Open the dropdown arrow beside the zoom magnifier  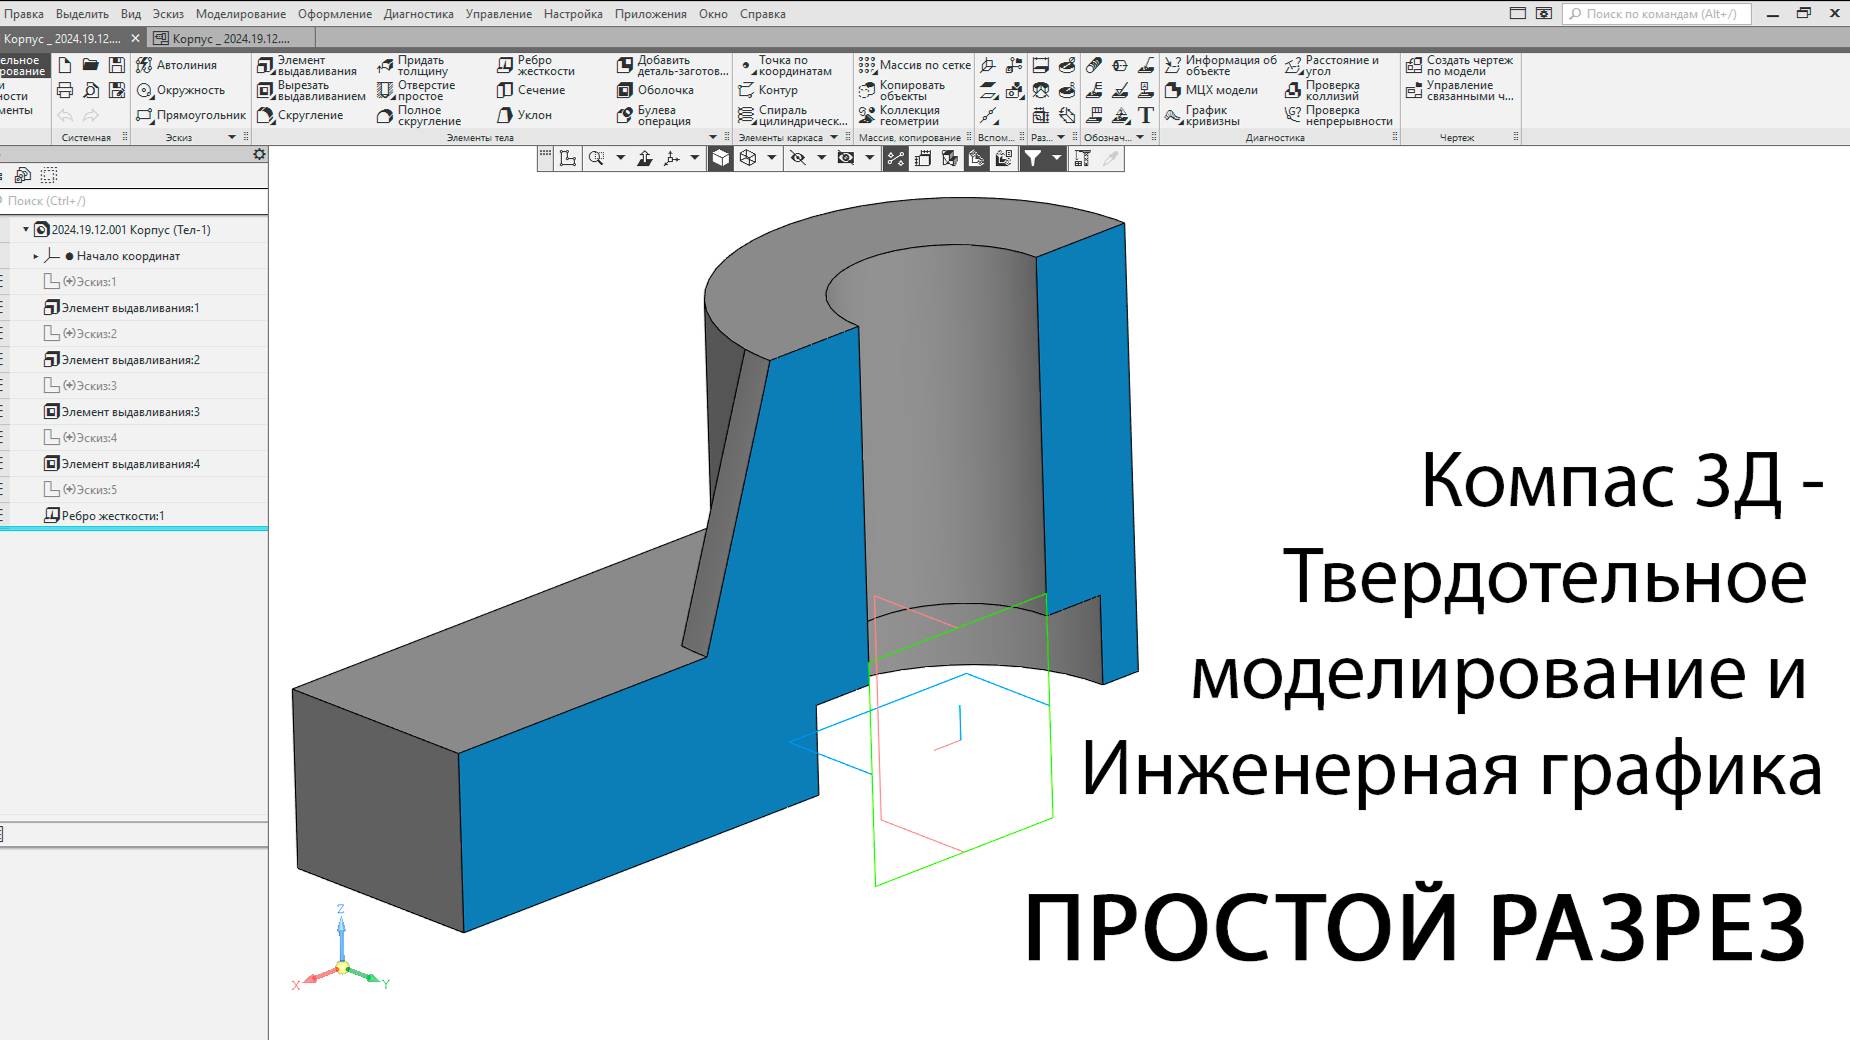point(620,158)
